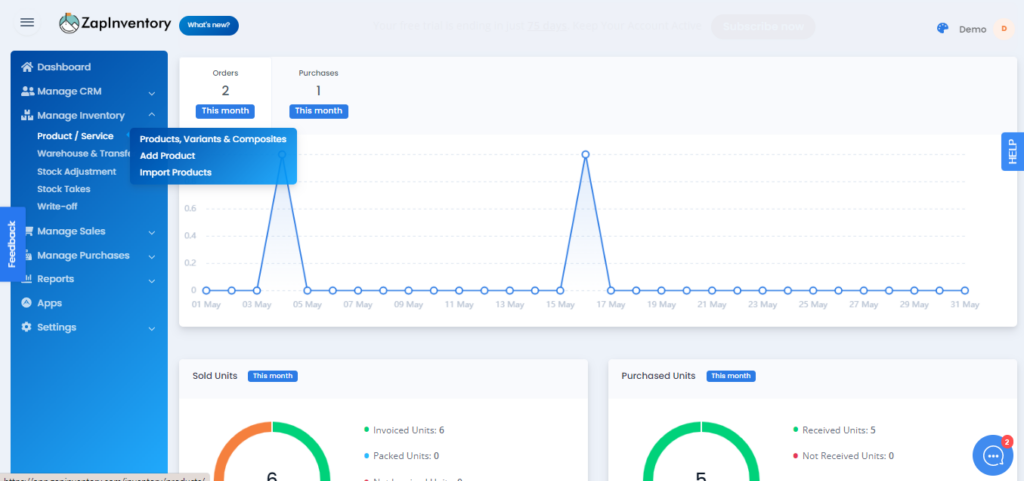1024x481 pixels.
Task: Open Stock Takes in sidebar
Action: tap(64, 189)
